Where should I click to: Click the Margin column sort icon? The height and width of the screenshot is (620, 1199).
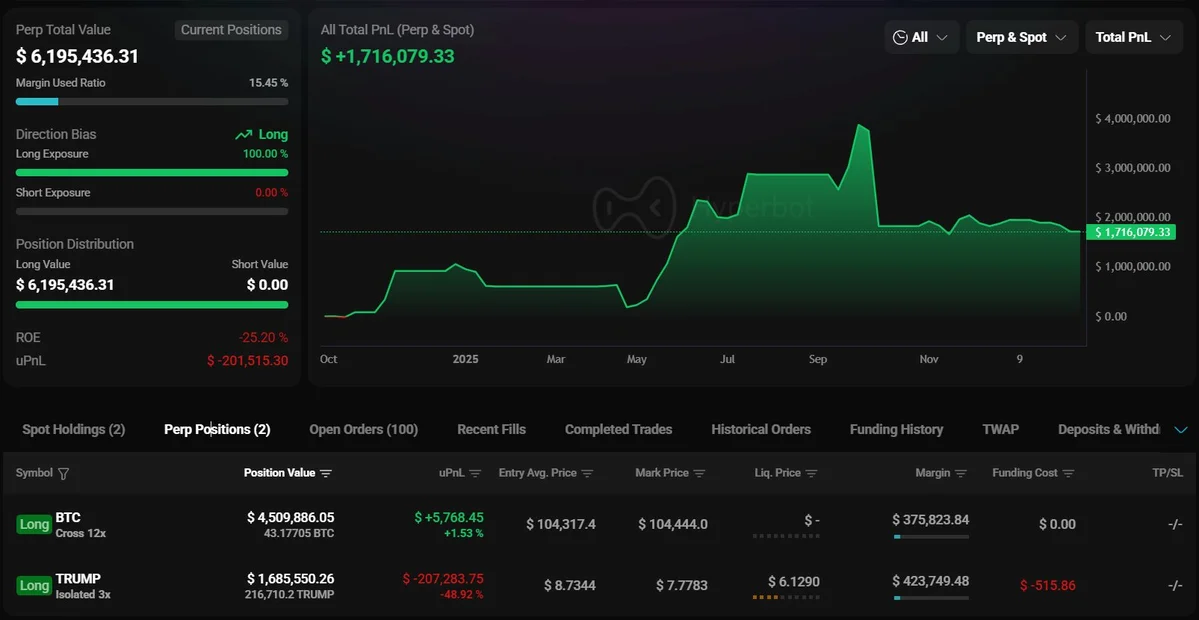961,474
